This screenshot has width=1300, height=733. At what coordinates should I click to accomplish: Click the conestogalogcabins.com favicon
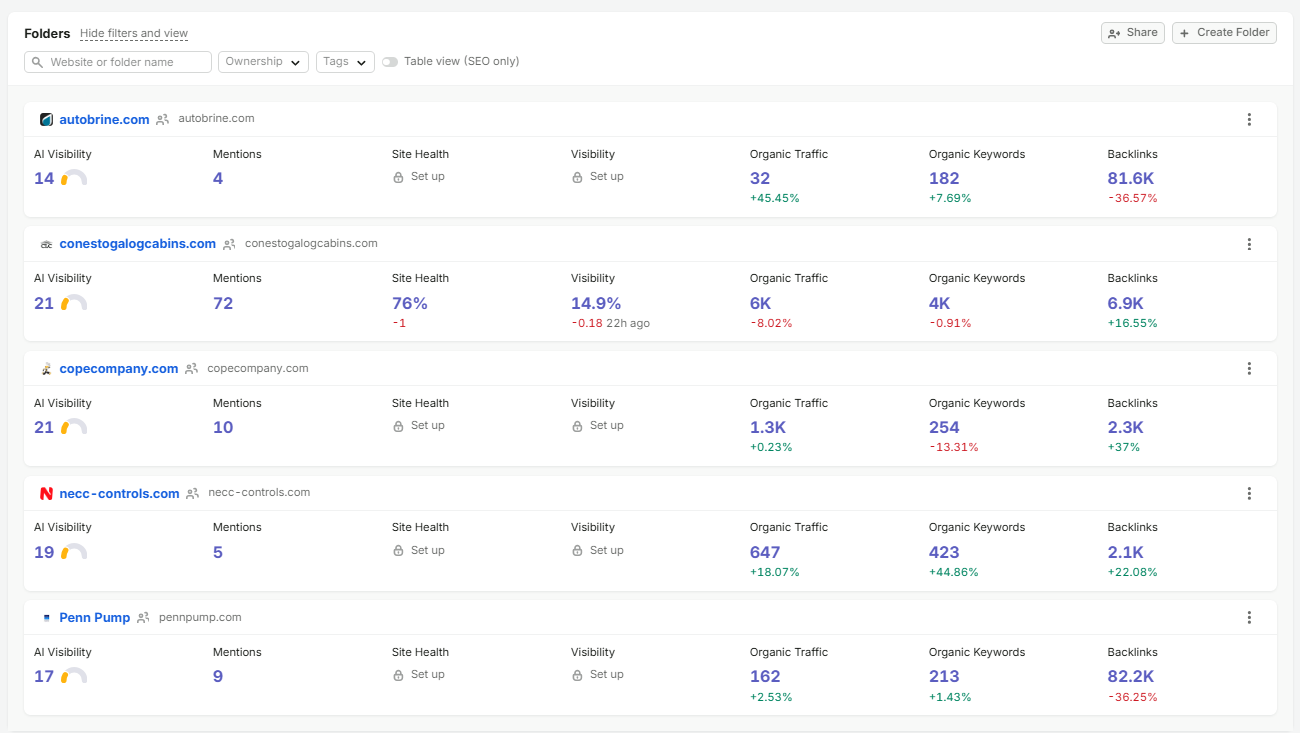tap(46, 244)
